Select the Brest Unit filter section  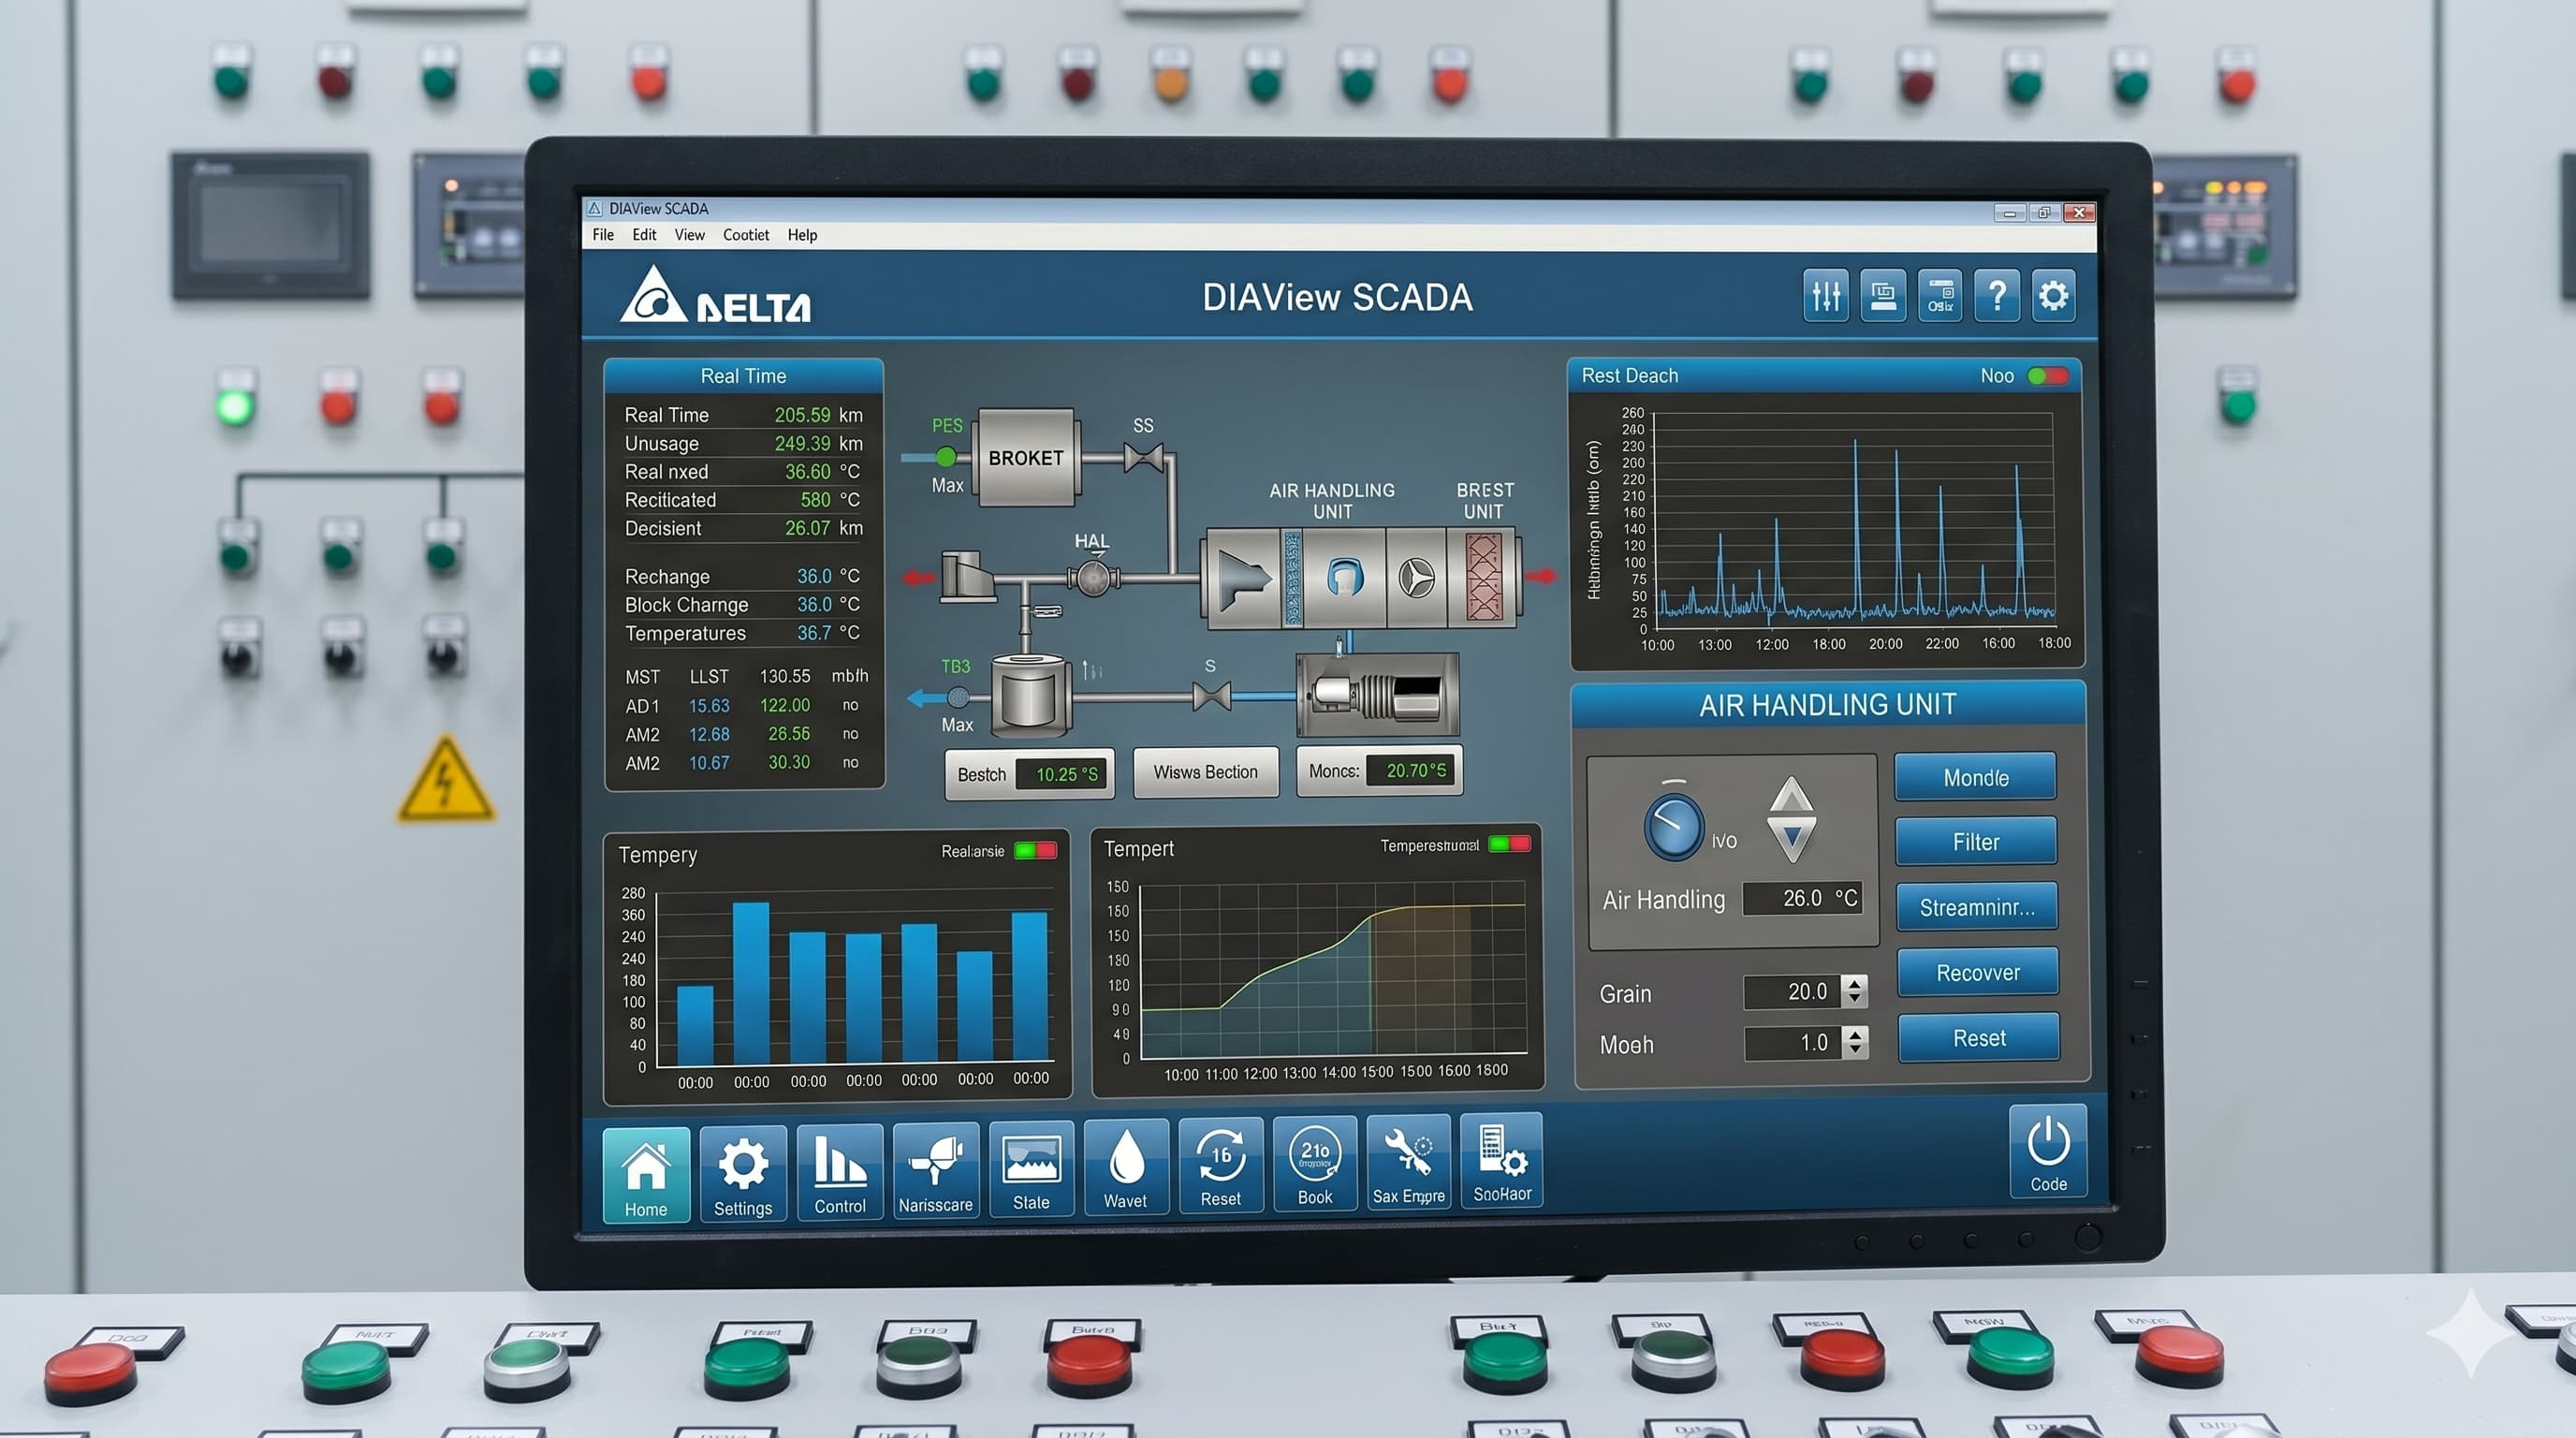coord(1484,578)
